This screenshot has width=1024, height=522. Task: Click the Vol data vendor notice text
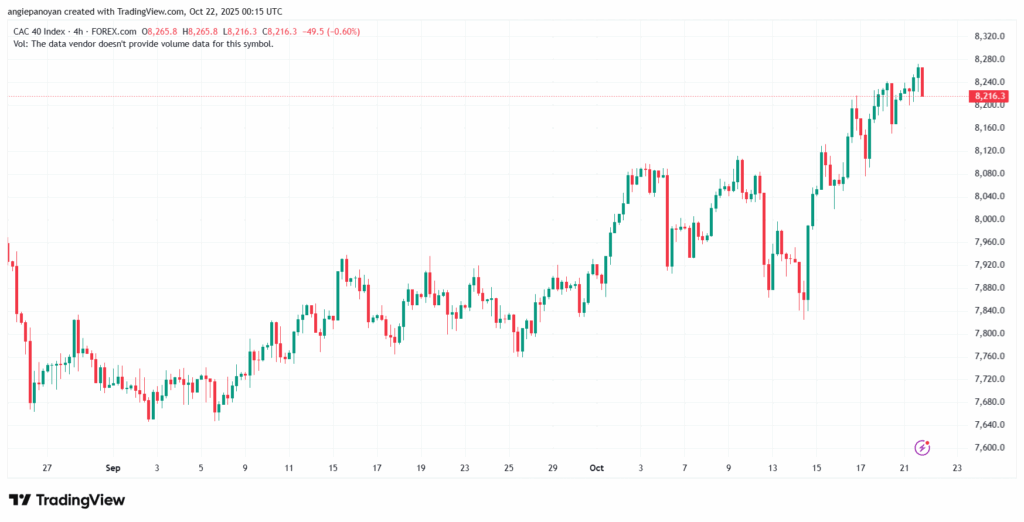pos(142,44)
